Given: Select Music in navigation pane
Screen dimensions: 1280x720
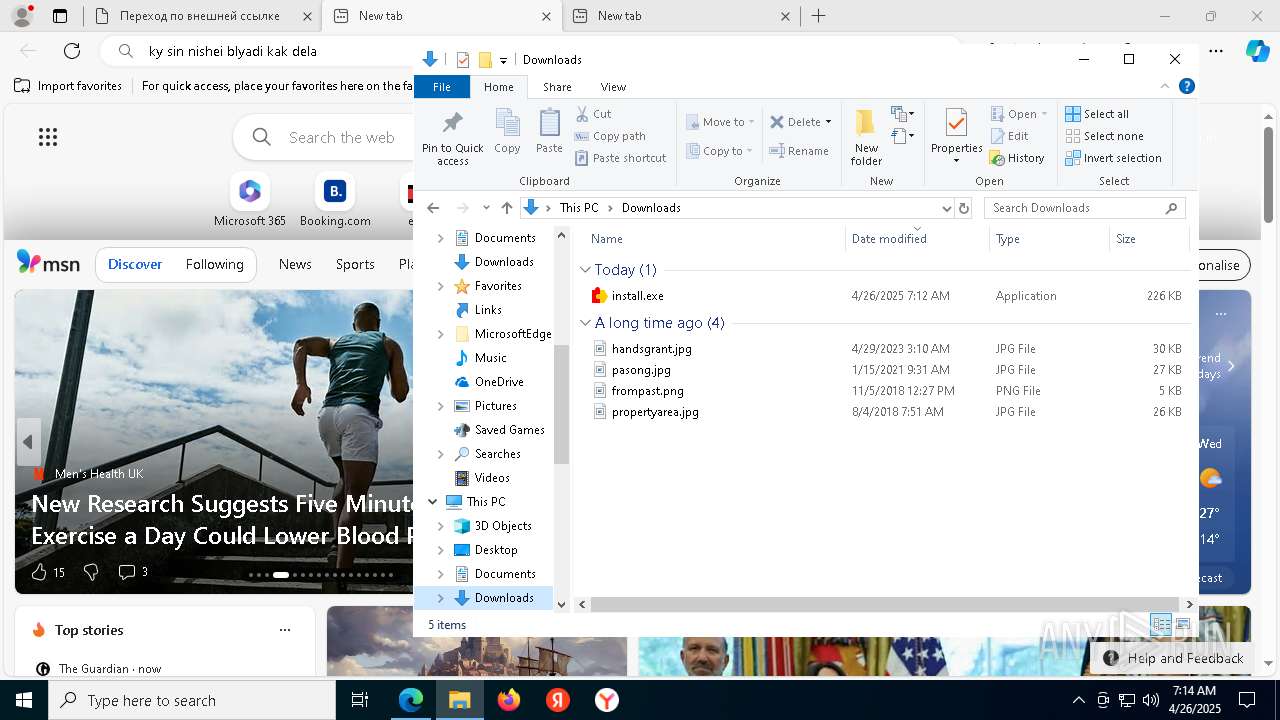Looking at the screenshot, I should pyautogui.click(x=490, y=358).
